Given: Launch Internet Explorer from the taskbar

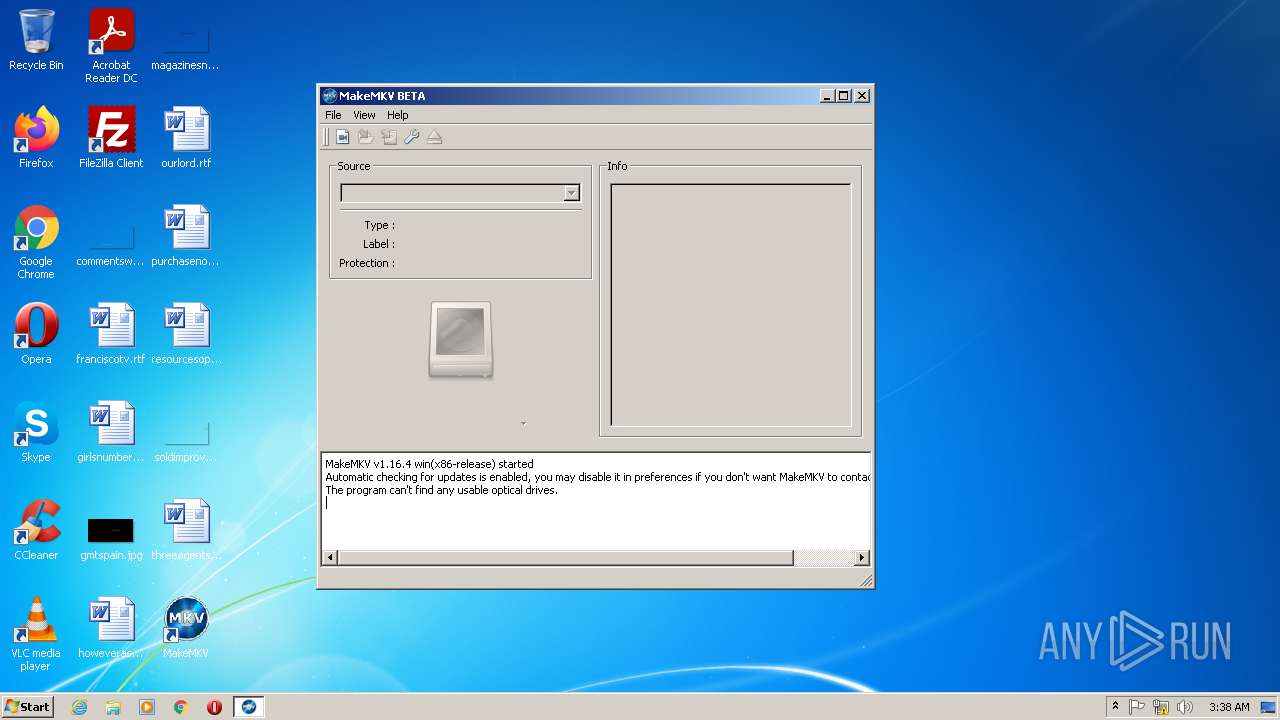Looking at the screenshot, I should 79,707.
